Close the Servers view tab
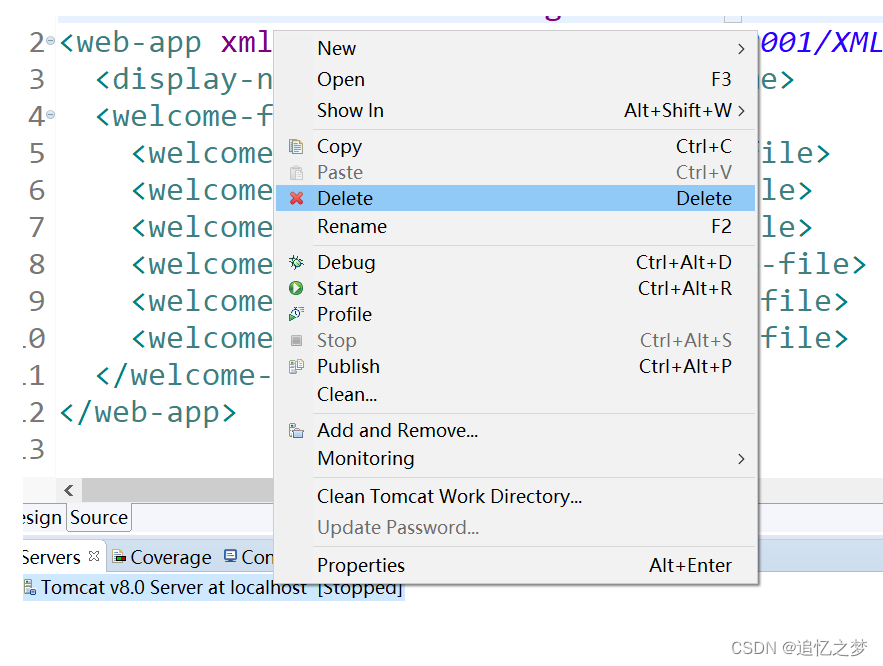This screenshot has width=883, height=666. tap(94, 556)
